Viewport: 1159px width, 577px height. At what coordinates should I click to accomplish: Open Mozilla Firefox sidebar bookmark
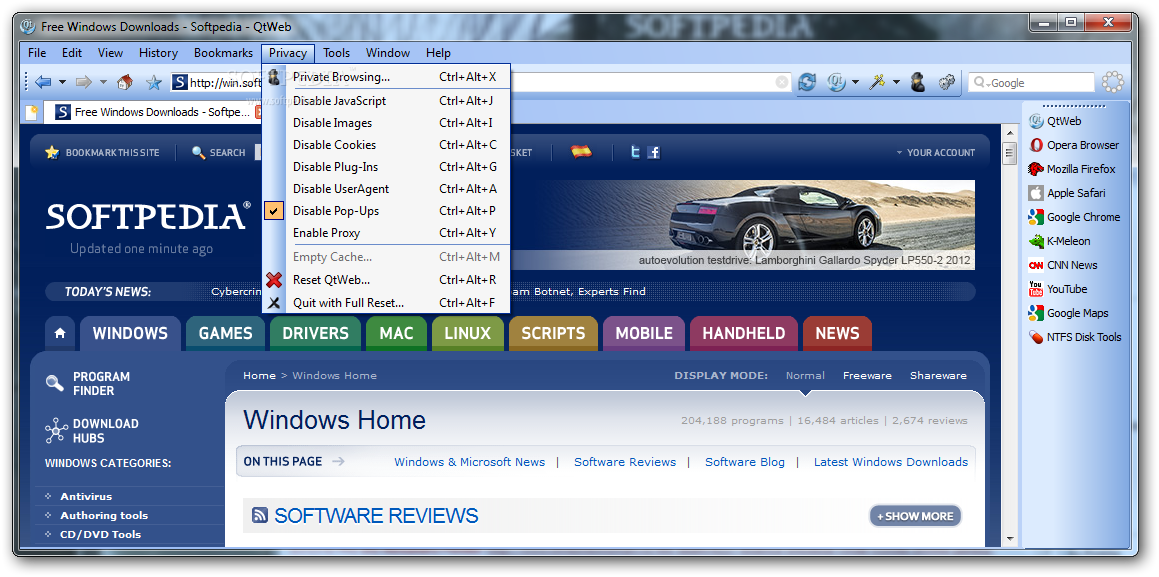click(x=1071, y=169)
